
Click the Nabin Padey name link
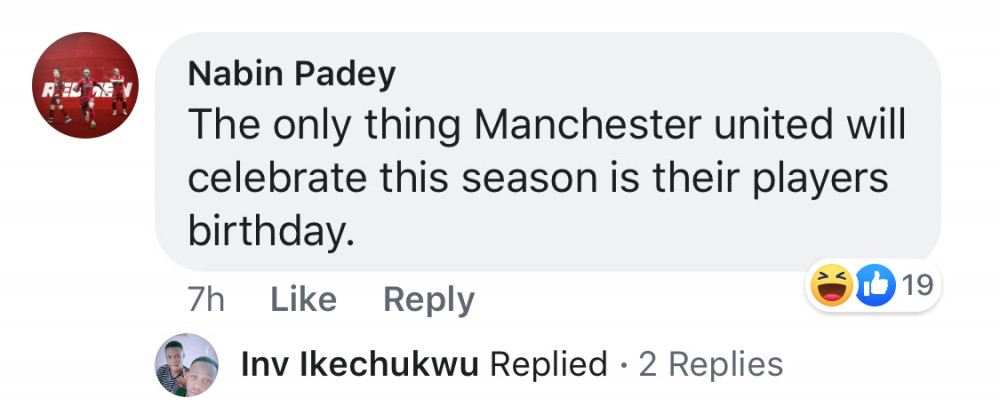click(x=291, y=73)
